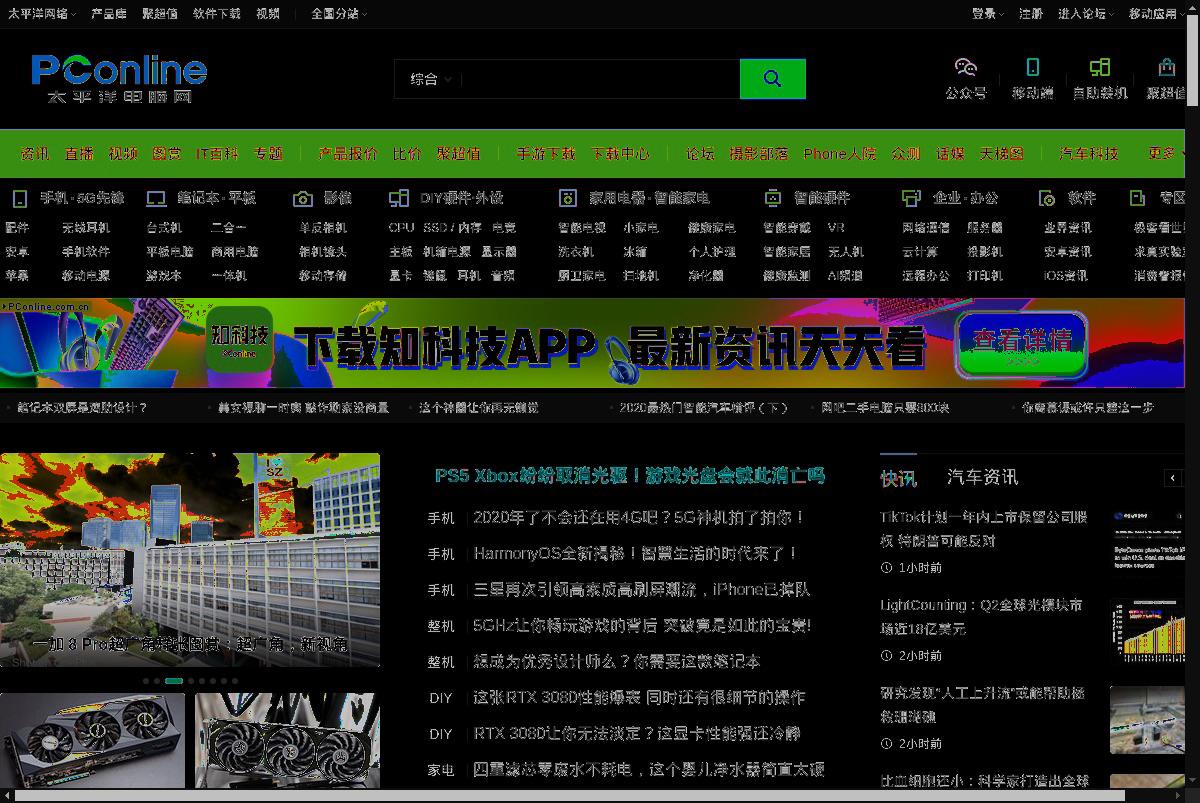The height and width of the screenshot is (803, 1200).
Task: Expand the 太平洋网络 dropdown
Action: [40, 14]
